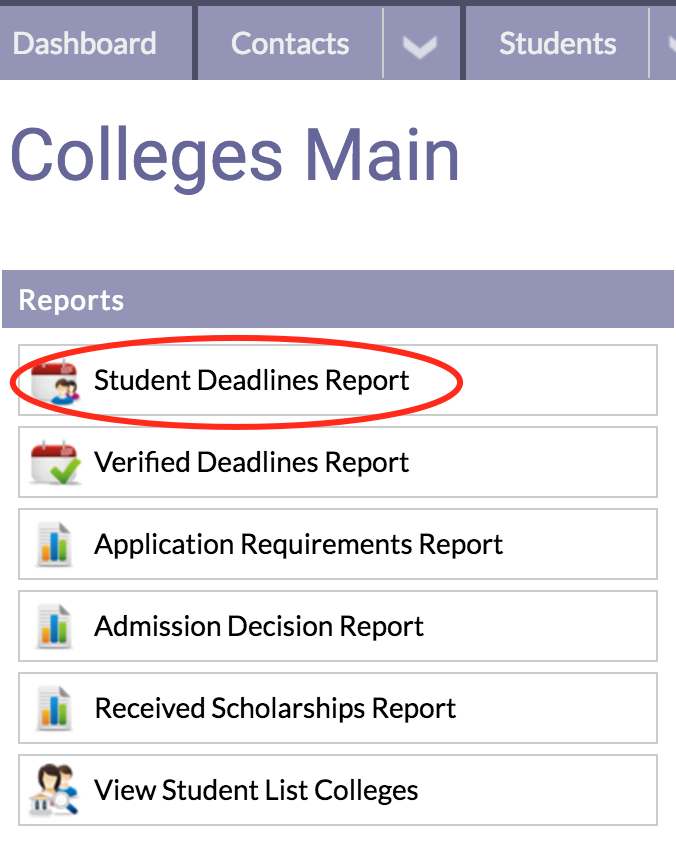This screenshot has height=842, width=676.
Task: Click the Student Deadlines calendar icon
Action: pyautogui.click(x=55, y=382)
